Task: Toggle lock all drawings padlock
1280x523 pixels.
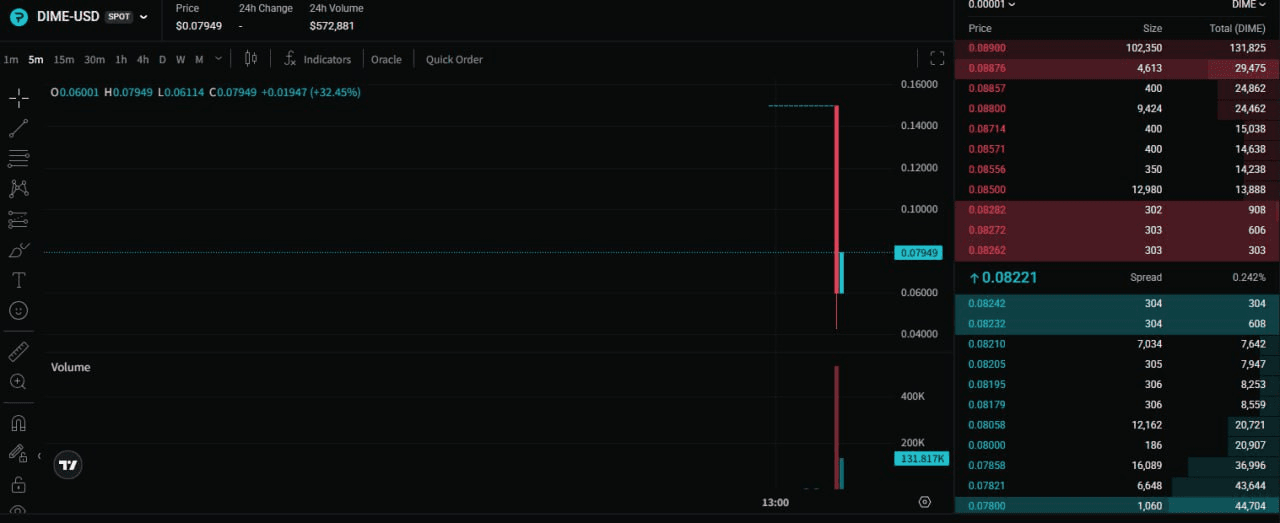Action: pyautogui.click(x=18, y=485)
